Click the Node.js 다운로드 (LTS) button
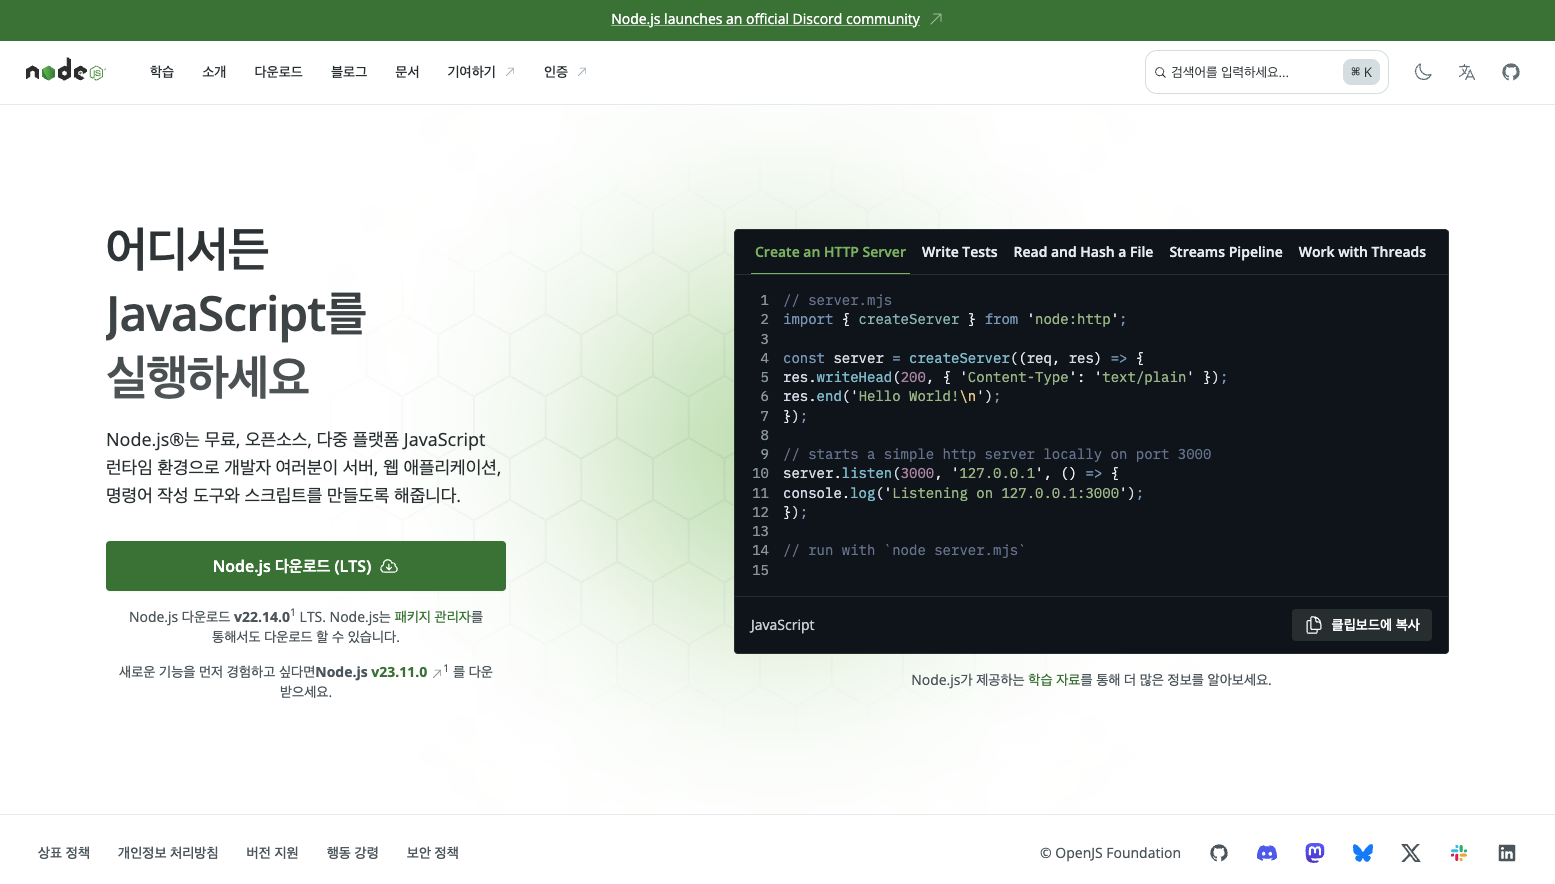Image resolution: width=1555 pixels, height=884 pixels. point(306,566)
